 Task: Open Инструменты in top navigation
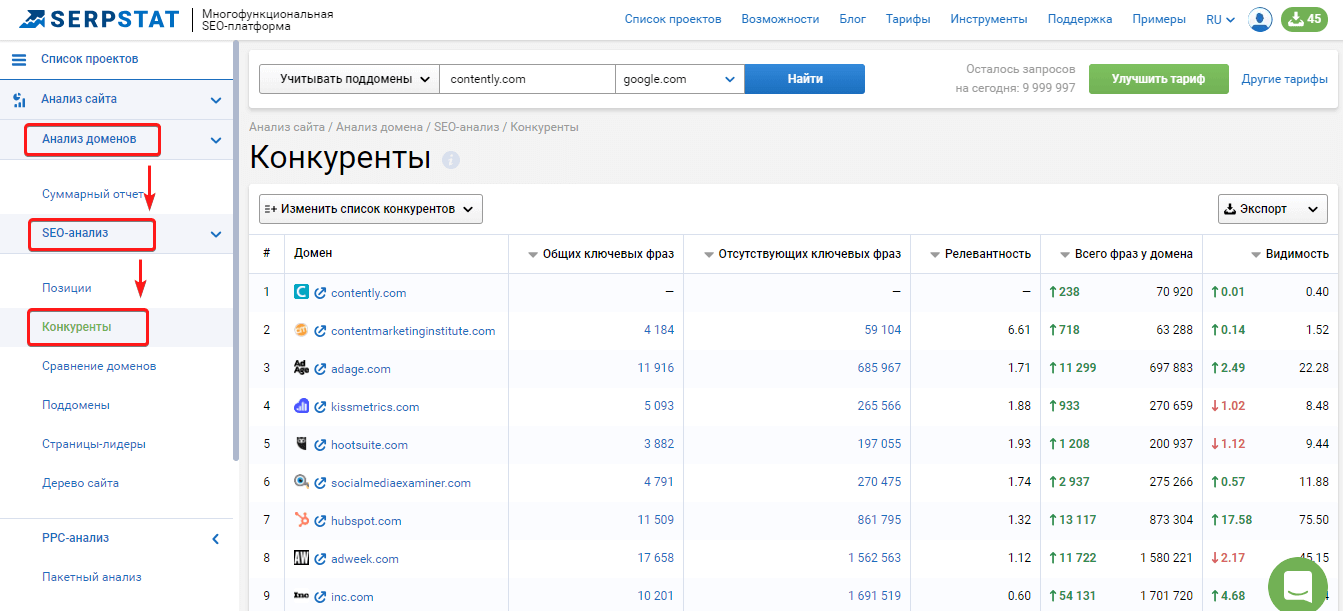(989, 19)
